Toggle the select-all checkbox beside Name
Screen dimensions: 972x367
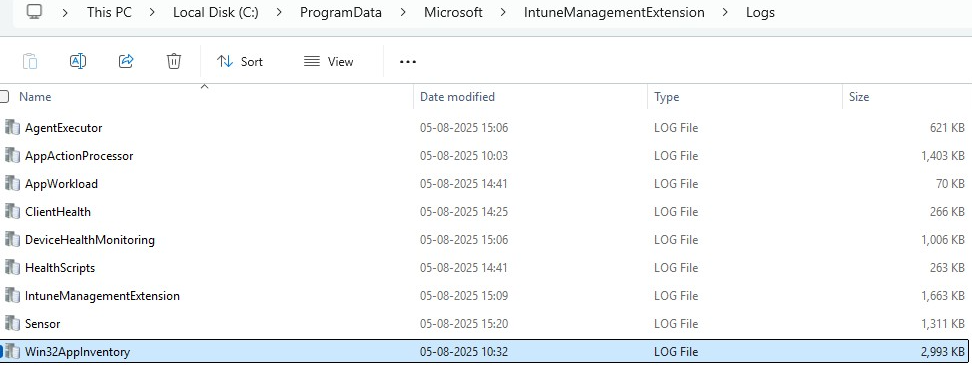pos(4,97)
